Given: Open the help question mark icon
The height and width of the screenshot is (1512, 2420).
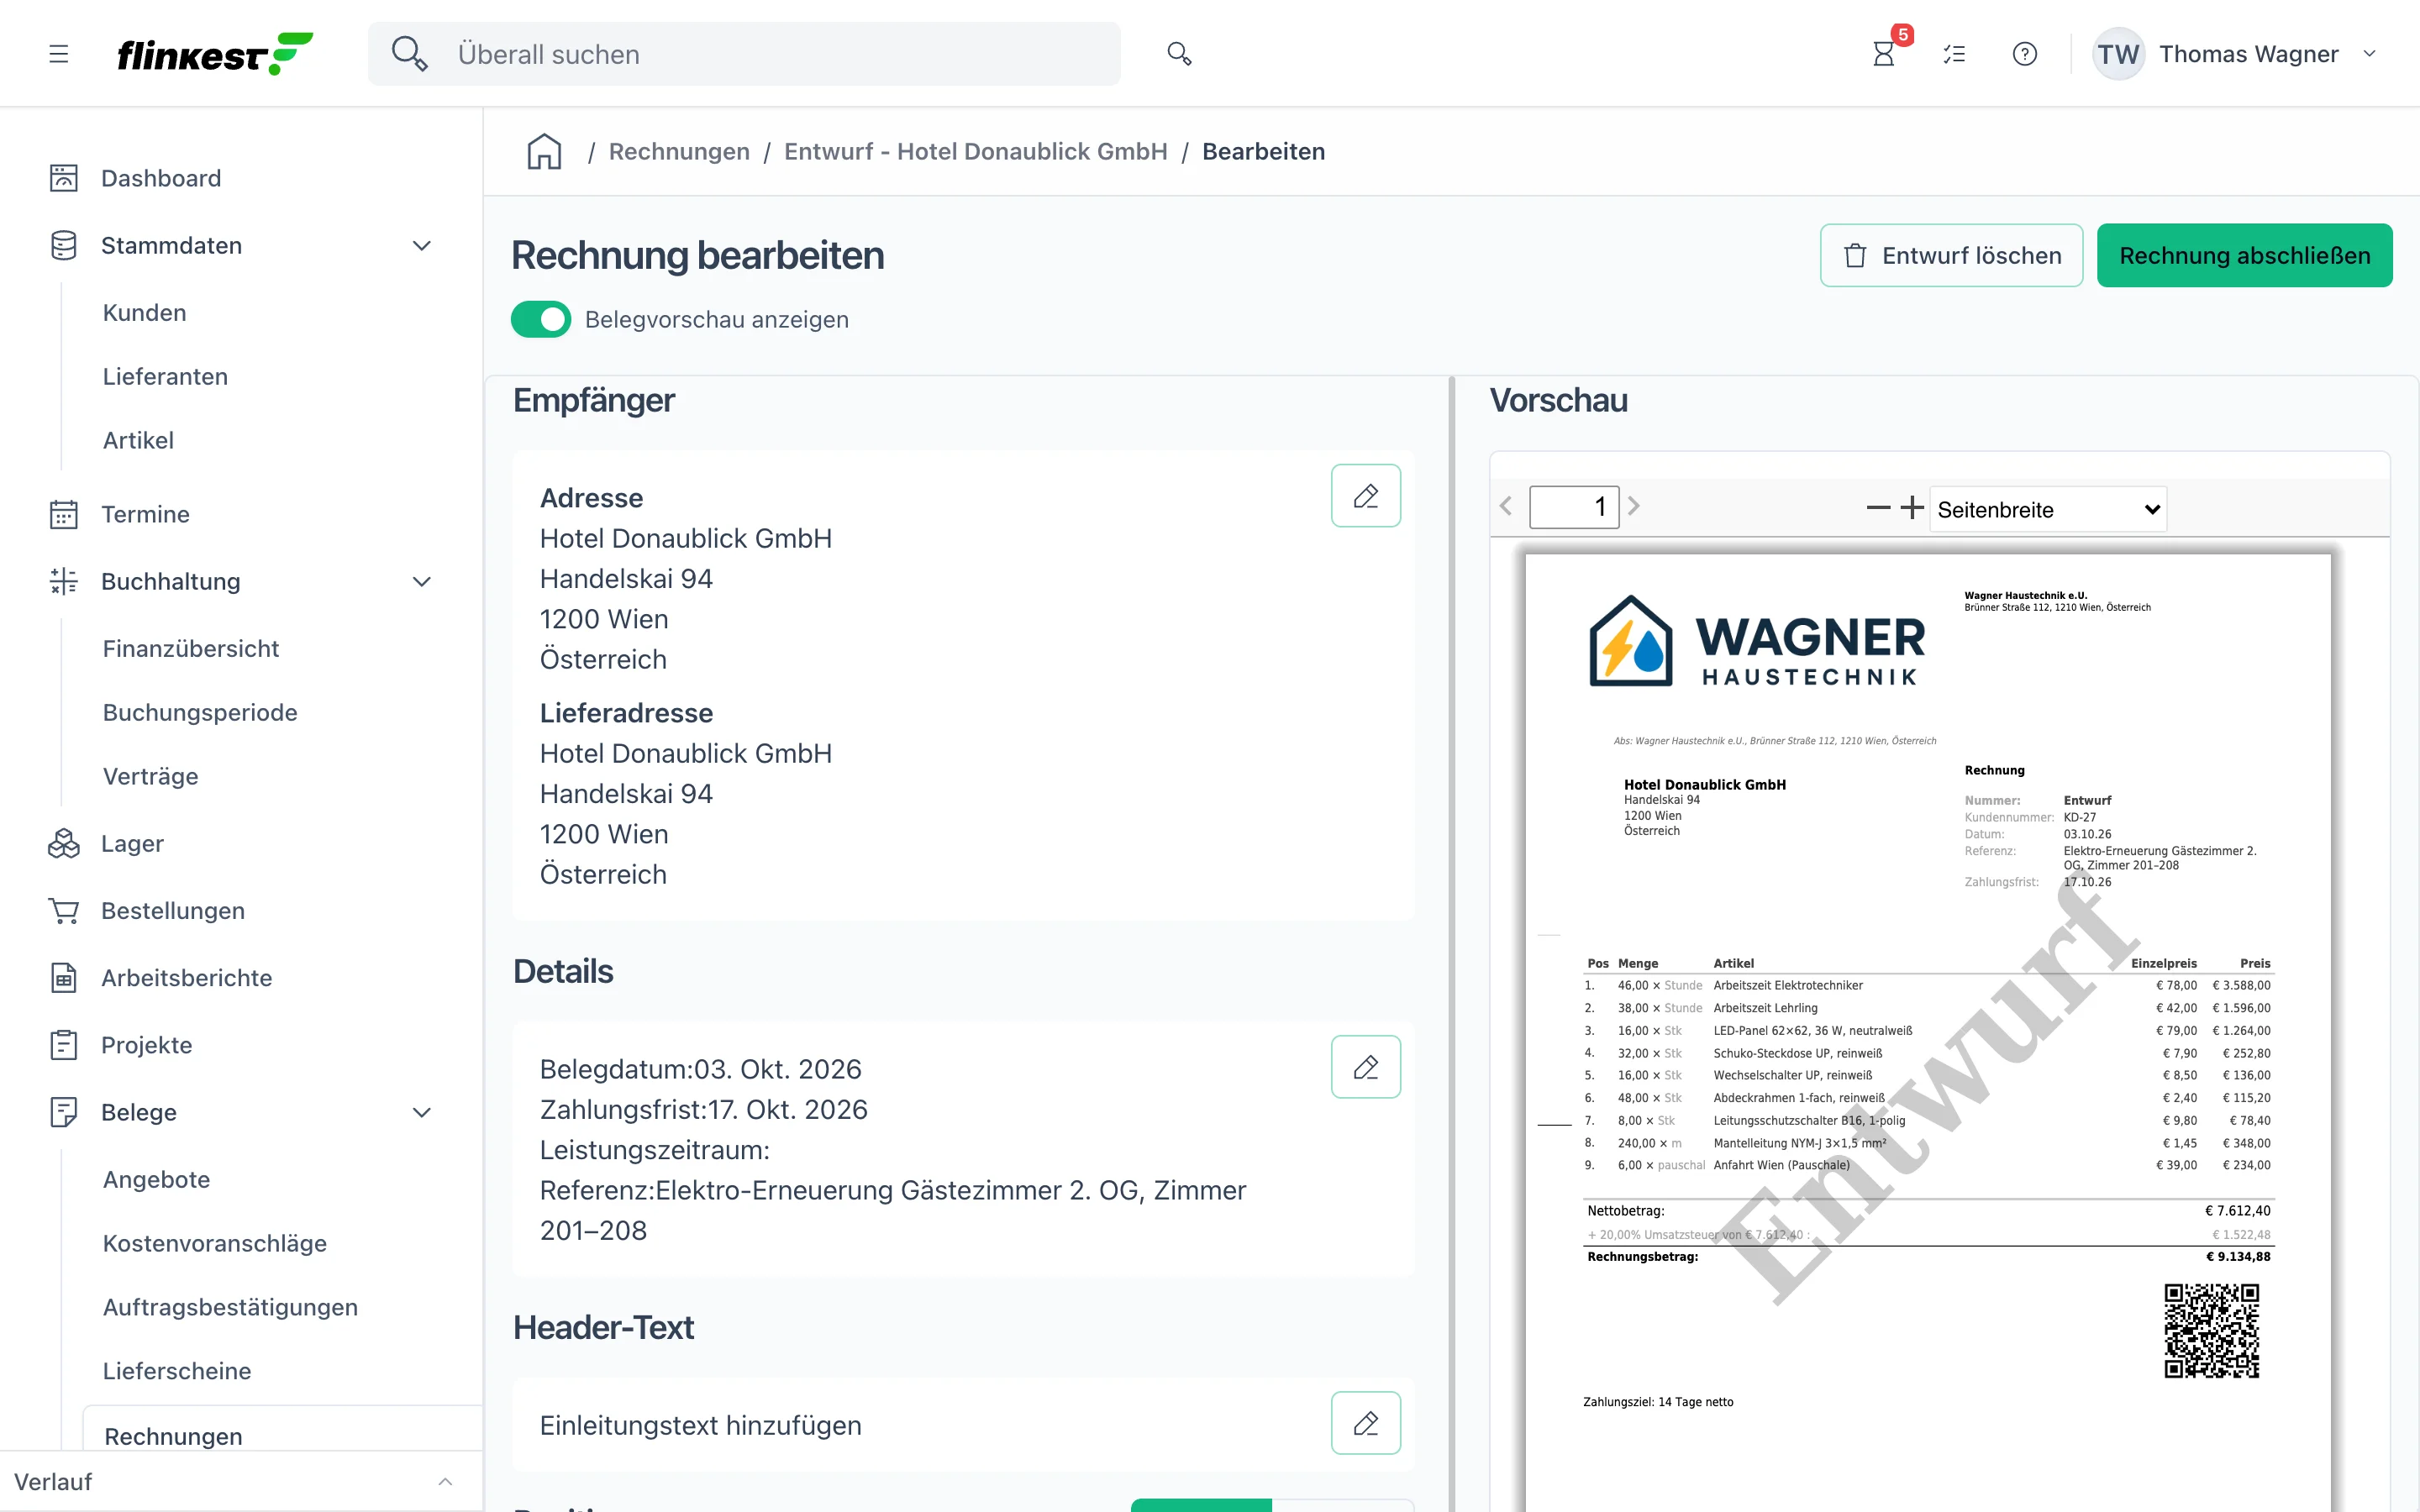Looking at the screenshot, I should [x=2025, y=54].
